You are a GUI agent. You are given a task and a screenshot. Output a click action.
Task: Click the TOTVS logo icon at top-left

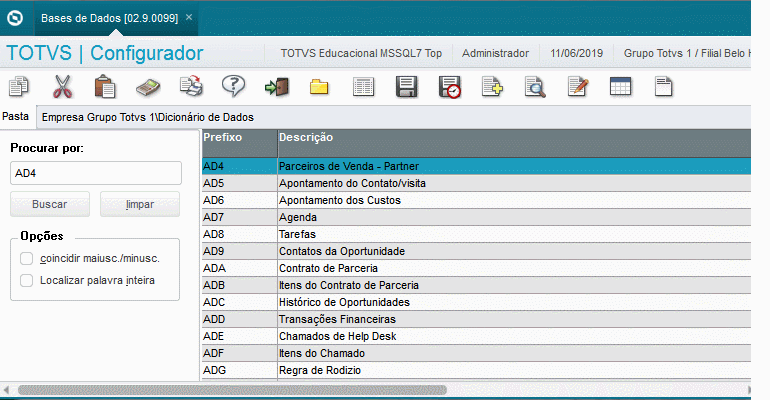[15, 18]
